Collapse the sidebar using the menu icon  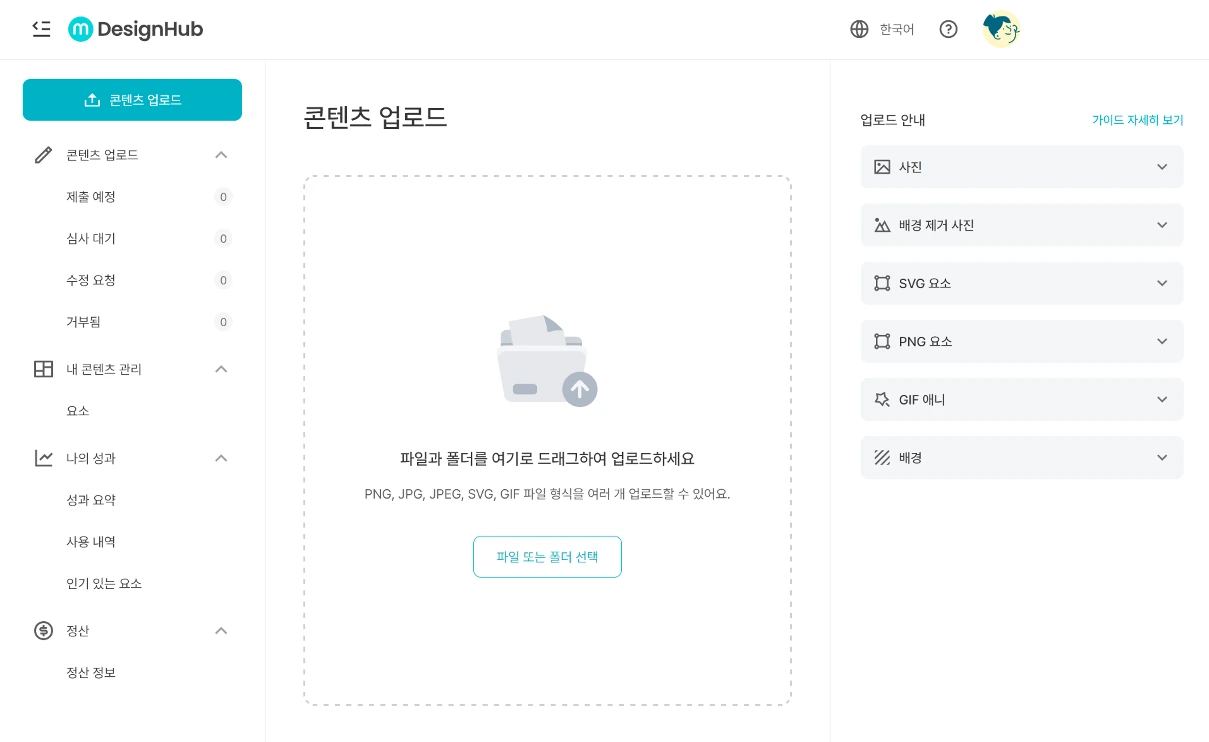41,29
